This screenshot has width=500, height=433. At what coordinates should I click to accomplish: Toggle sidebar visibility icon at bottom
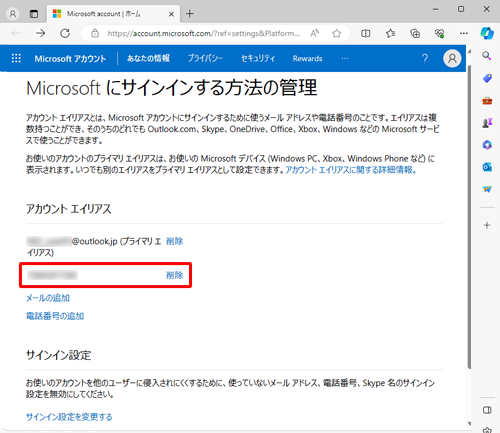(x=487, y=410)
